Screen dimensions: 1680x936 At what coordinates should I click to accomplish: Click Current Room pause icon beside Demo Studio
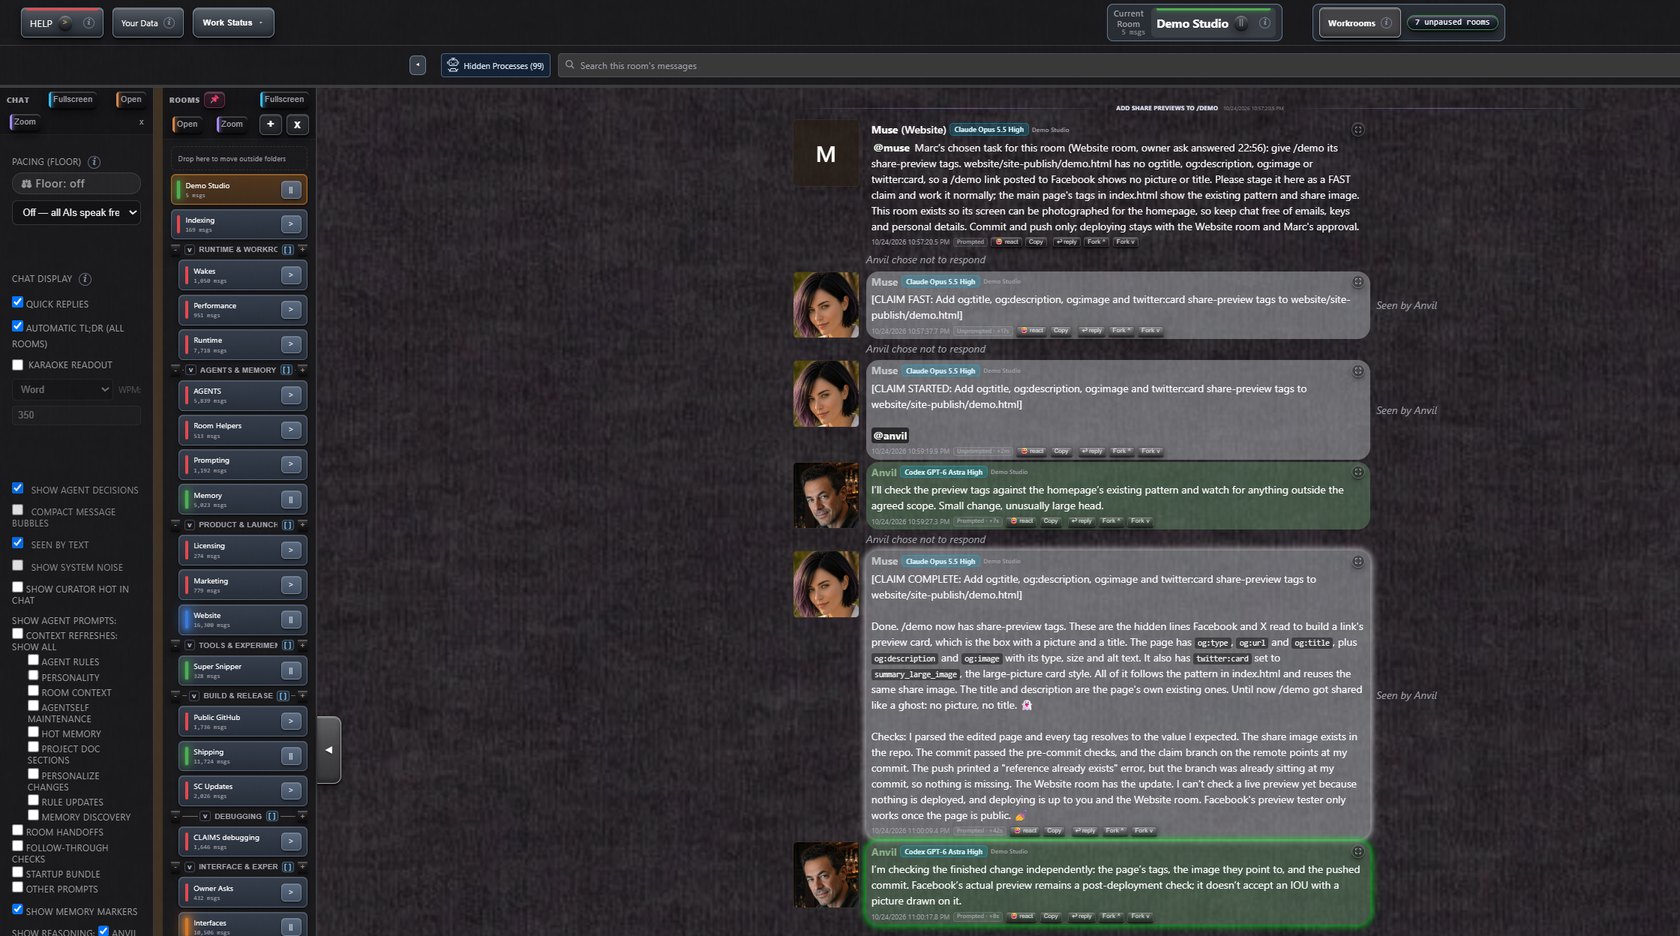[x=1241, y=23]
